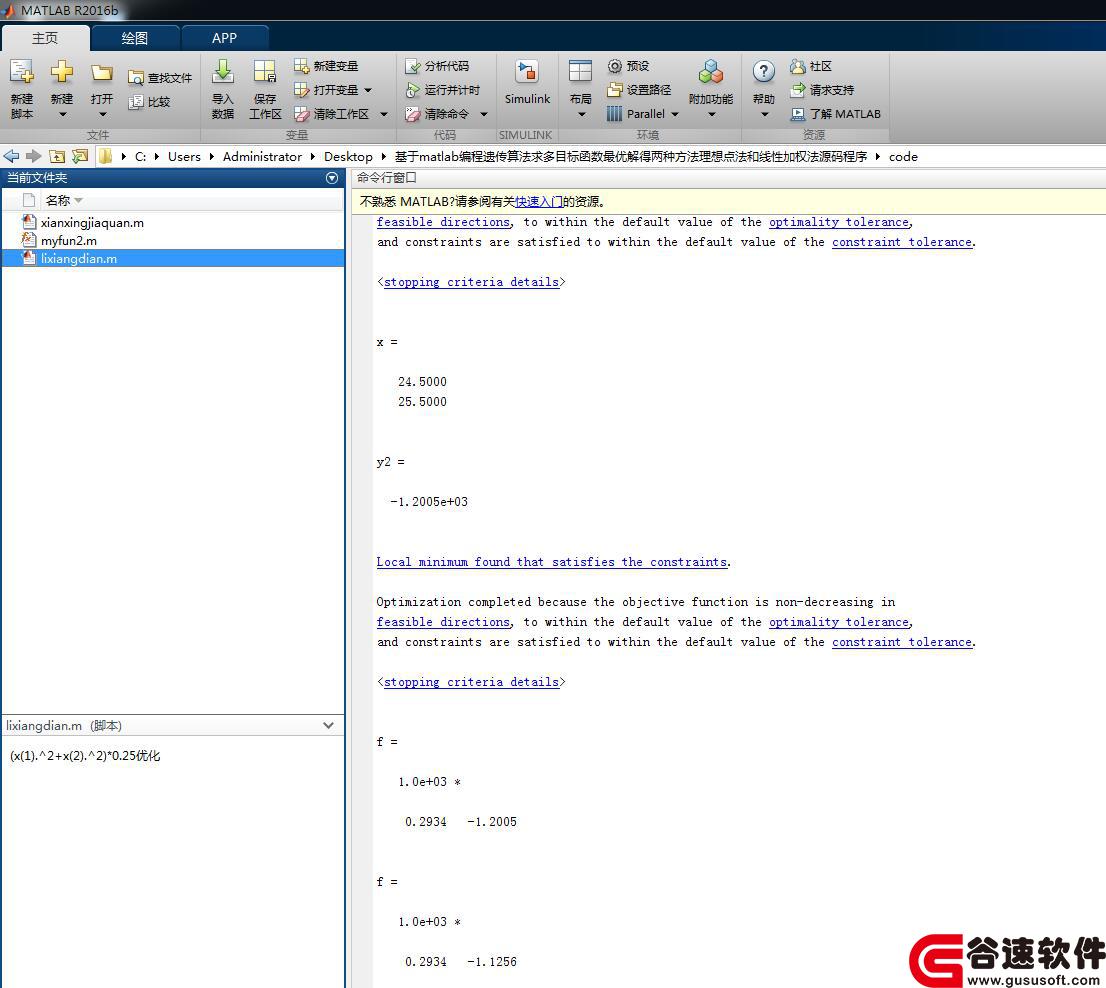Click Run and Time (运行并计时)

[x=442, y=90]
